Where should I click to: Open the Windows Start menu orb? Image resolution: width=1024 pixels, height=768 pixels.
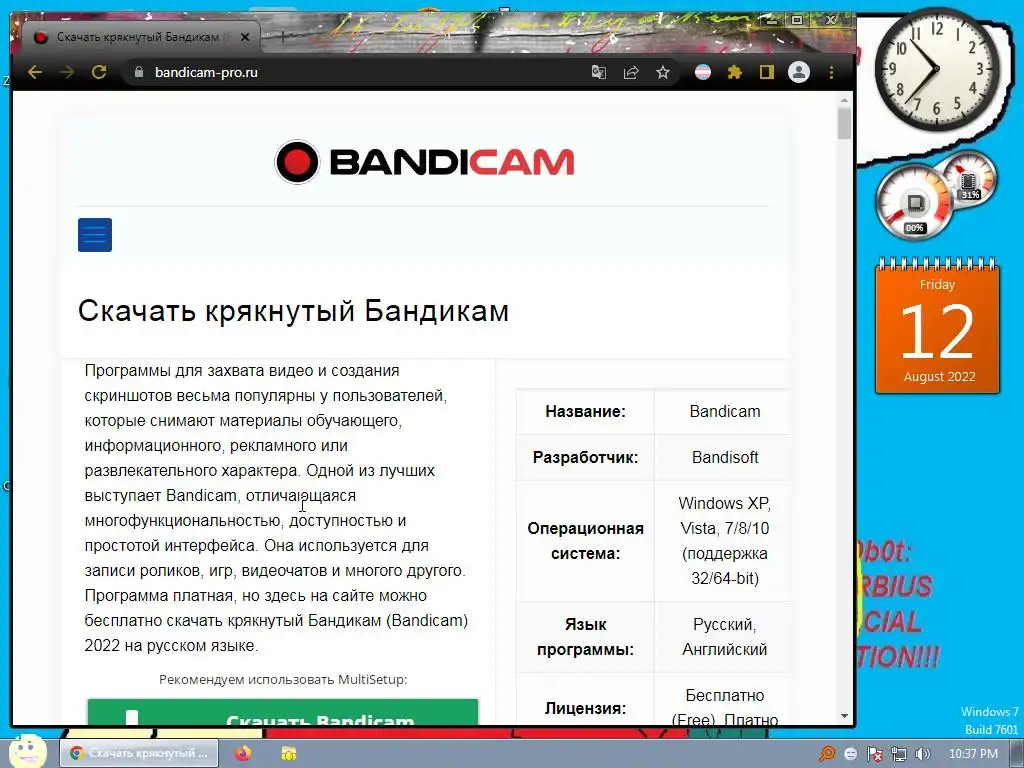click(25, 751)
